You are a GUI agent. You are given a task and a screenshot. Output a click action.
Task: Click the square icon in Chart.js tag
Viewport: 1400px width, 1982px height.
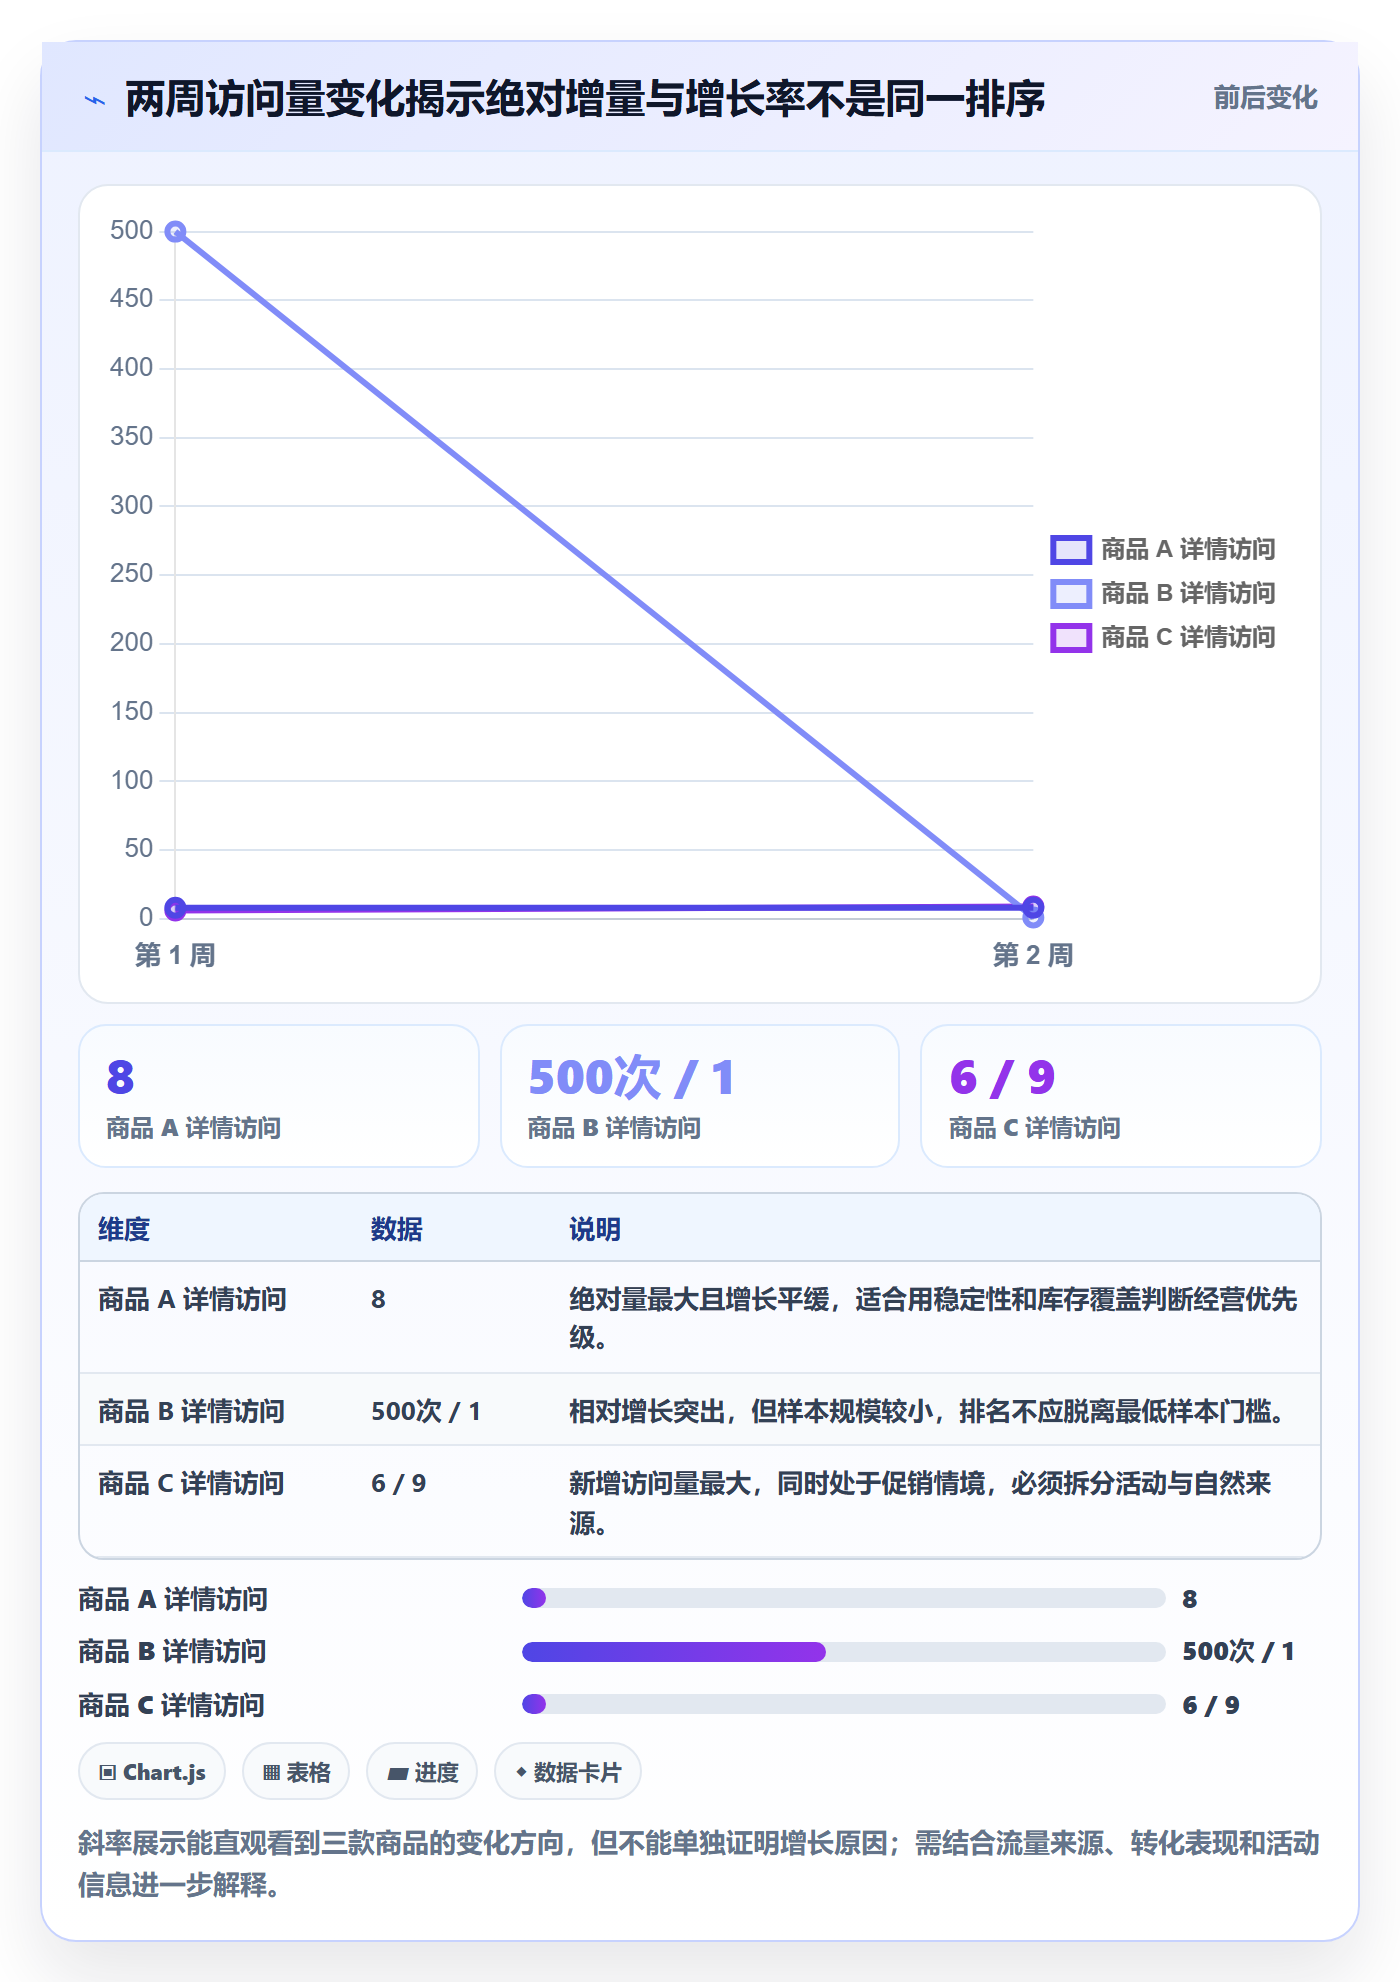pyautogui.click(x=108, y=1773)
